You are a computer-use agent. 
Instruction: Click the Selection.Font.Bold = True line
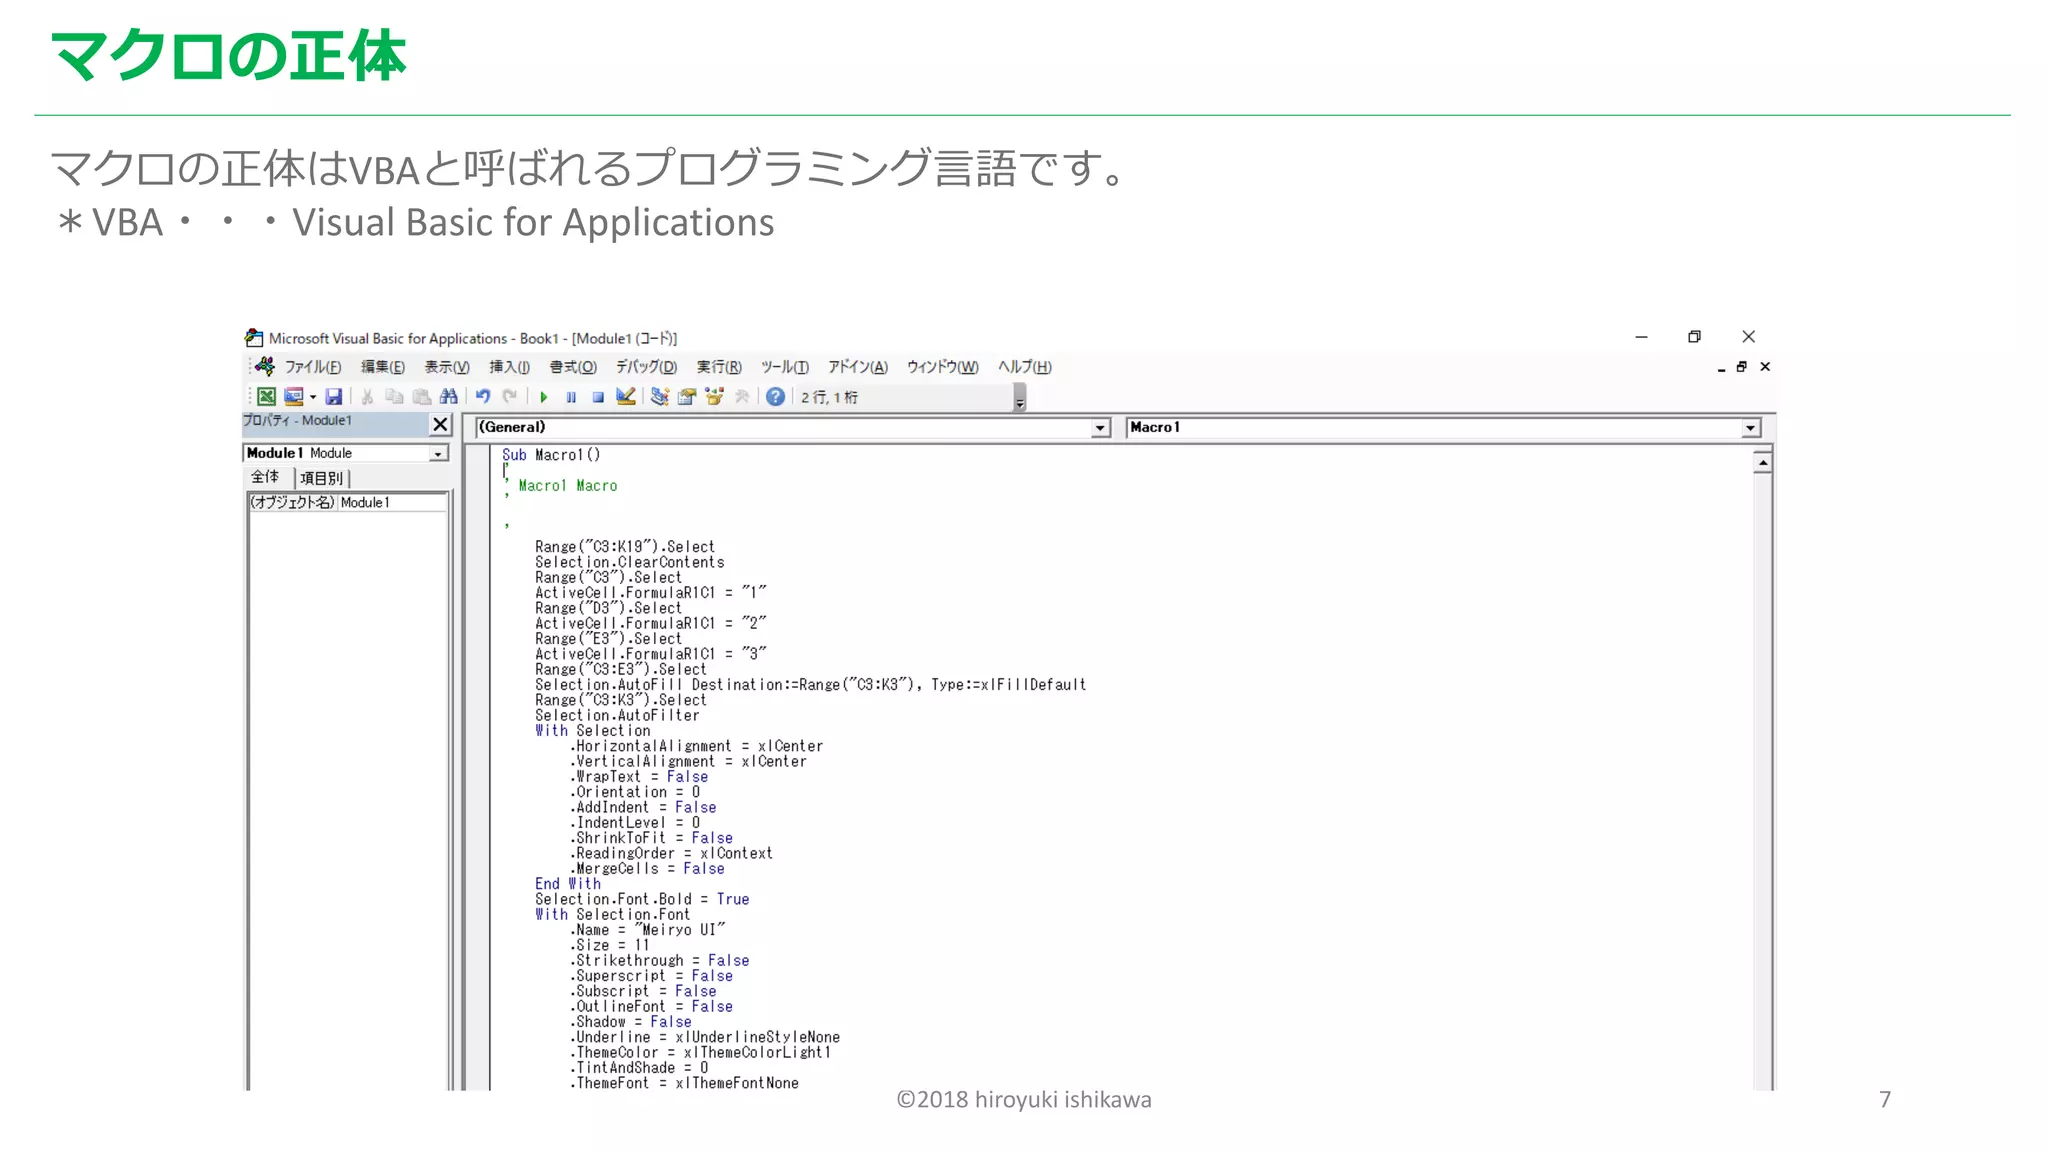click(642, 899)
